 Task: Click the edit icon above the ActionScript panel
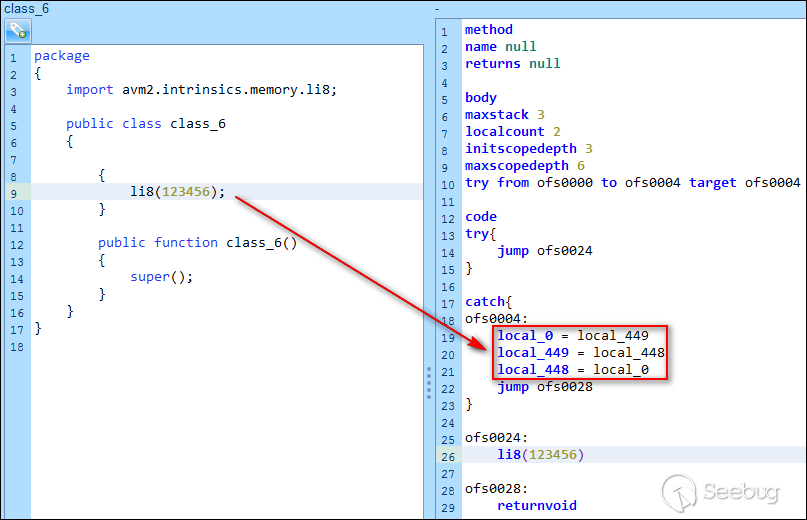coord(18,31)
